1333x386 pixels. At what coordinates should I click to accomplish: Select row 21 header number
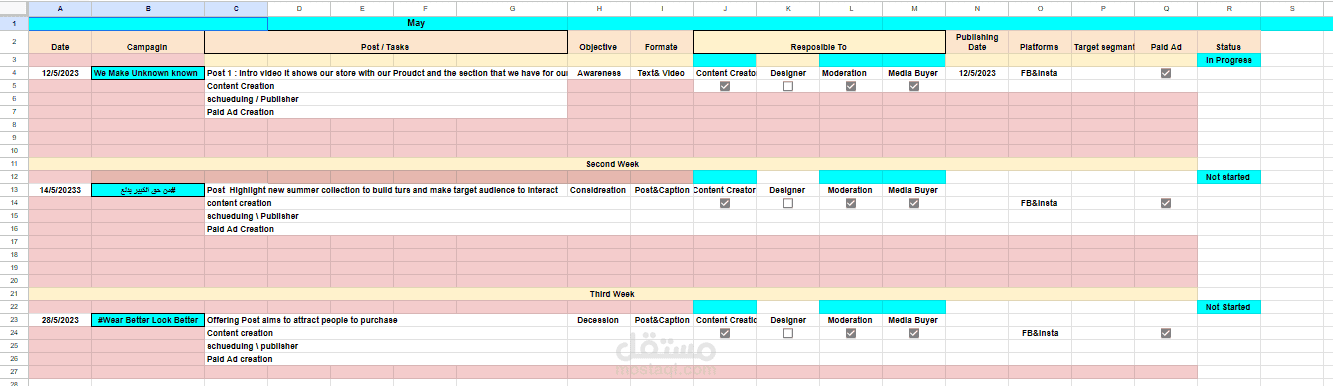pyautogui.click(x=14, y=293)
